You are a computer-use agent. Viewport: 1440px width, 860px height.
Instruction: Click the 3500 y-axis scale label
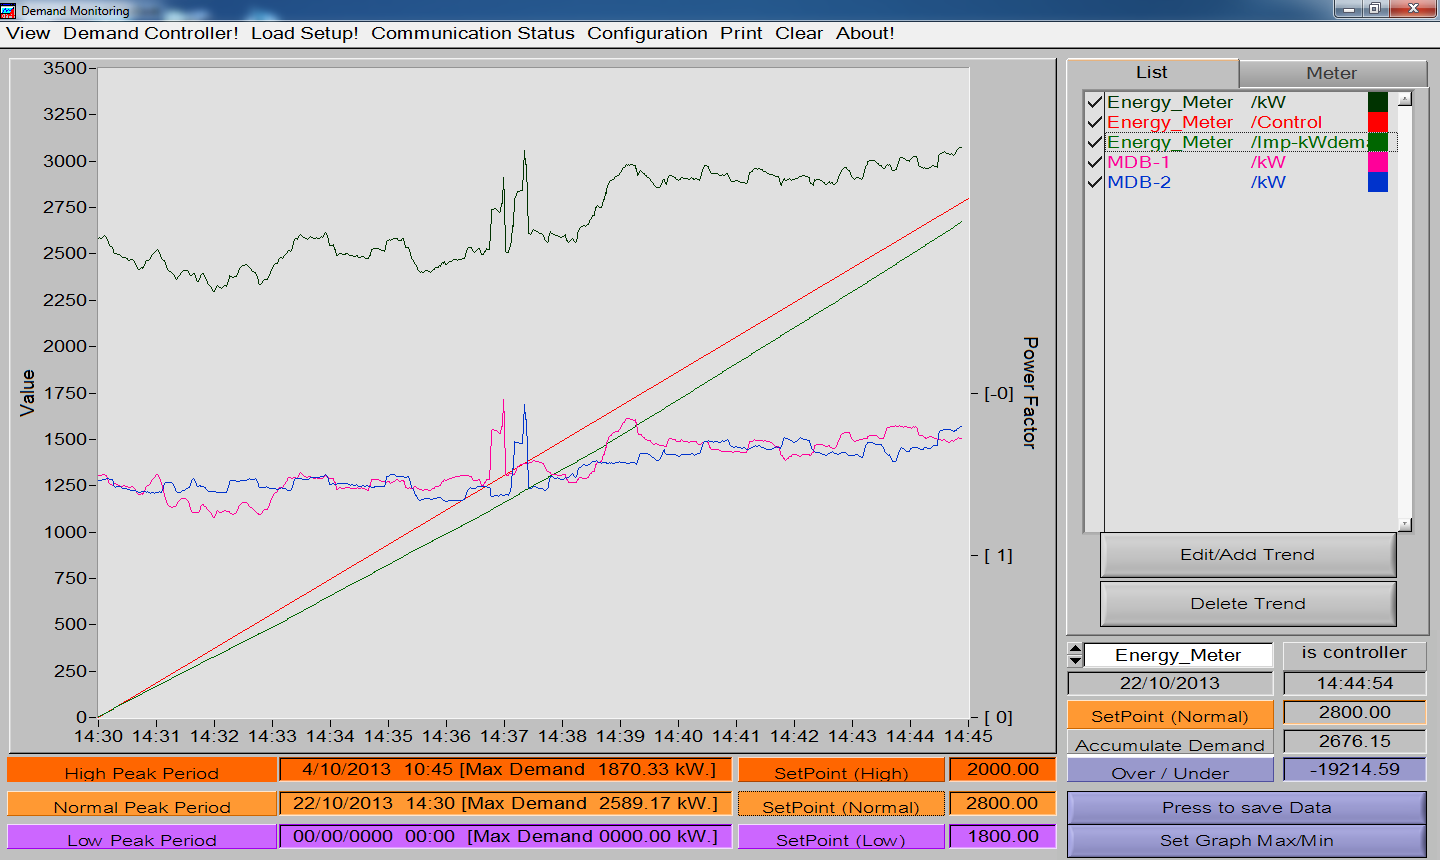(x=64, y=68)
